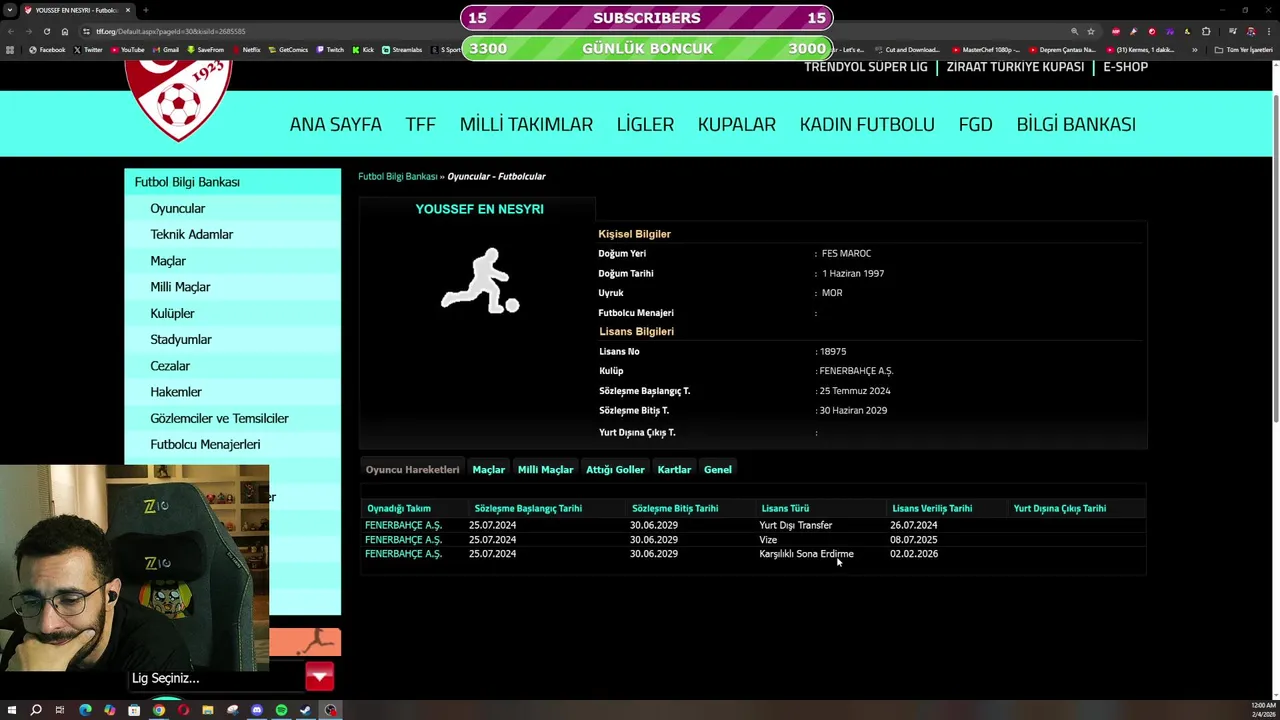Open the Lig Seçiniz combo box
This screenshot has width=1280, height=720.
tap(233, 678)
